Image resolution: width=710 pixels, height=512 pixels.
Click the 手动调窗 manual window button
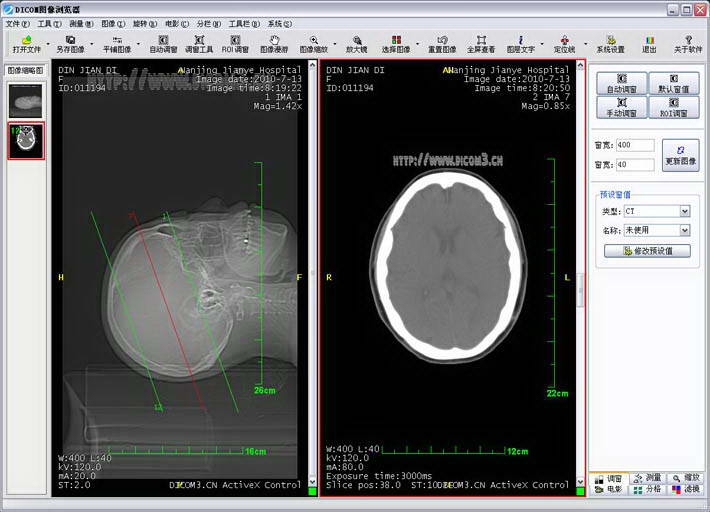click(x=621, y=107)
